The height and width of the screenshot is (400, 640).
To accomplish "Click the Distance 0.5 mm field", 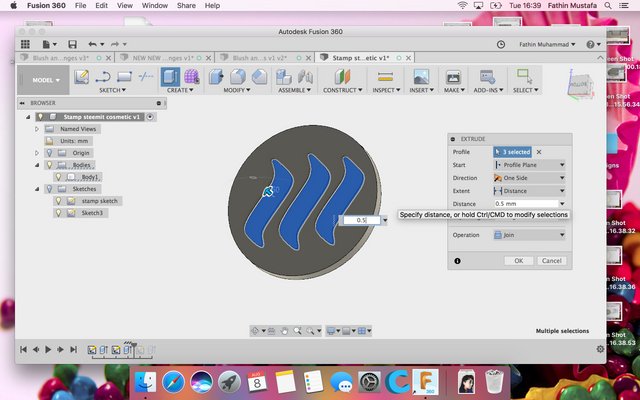I will coord(526,204).
